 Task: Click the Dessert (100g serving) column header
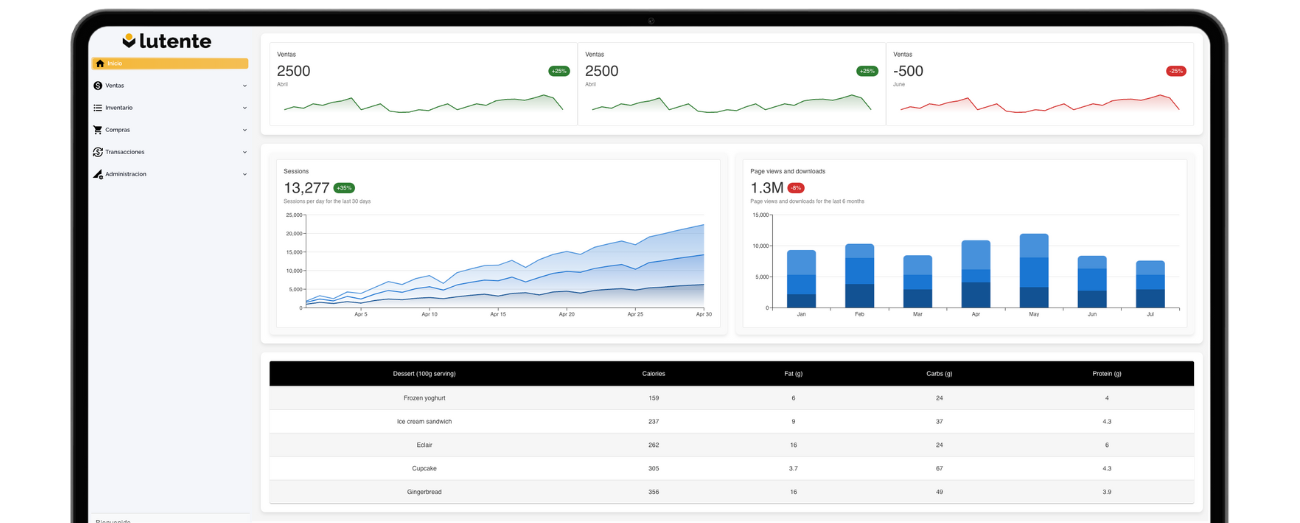tap(424, 374)
